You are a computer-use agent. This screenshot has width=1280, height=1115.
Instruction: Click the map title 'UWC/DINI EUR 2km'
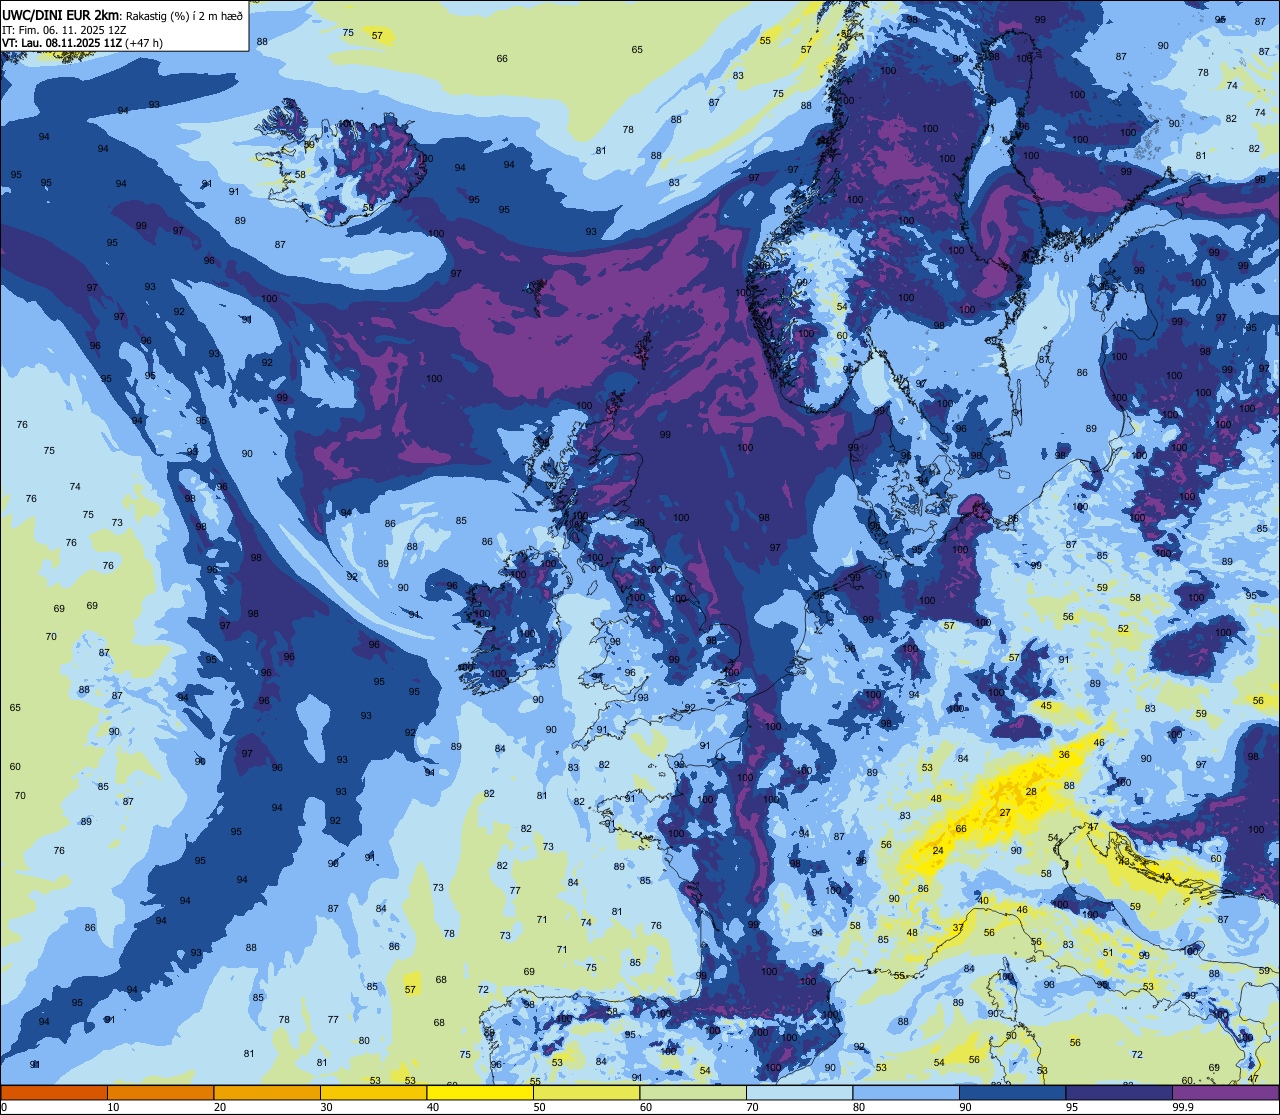pos(60,13)
